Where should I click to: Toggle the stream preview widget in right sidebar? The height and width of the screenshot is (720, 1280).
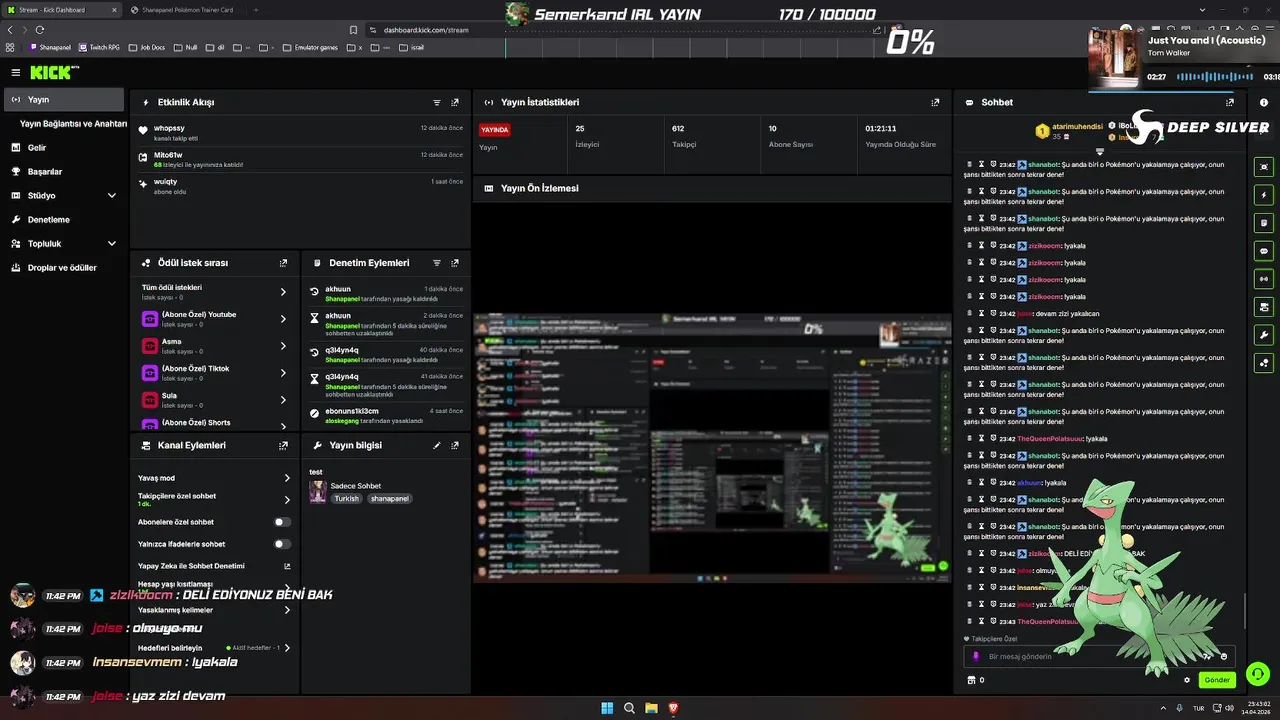coord(1264,167)
